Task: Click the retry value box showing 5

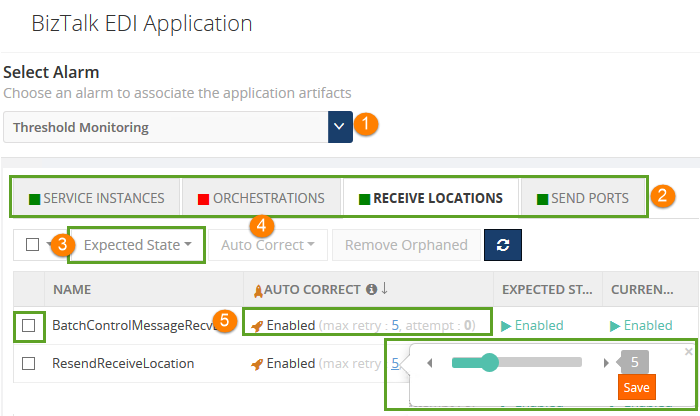Action: [x=634, y=362]
